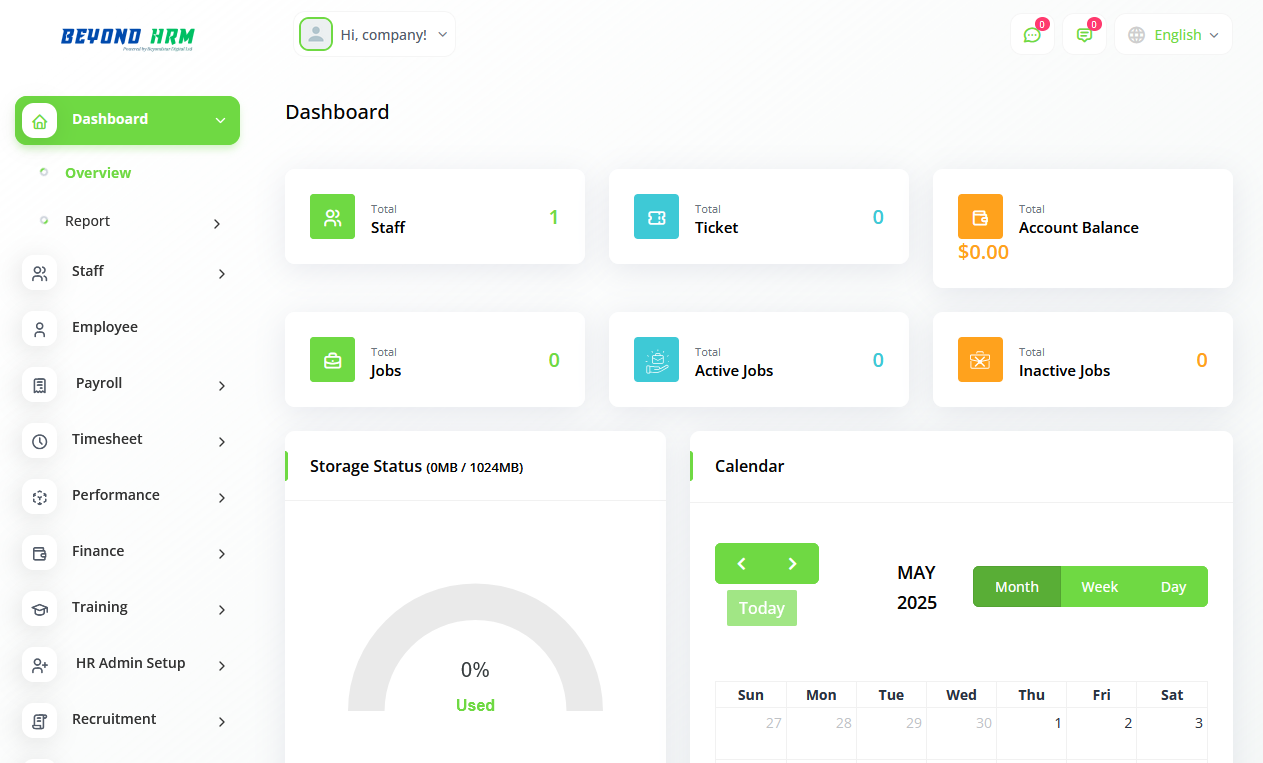The width and height of the screenshot is (1263, 763).
Task: Go to next month in calendar
Action: pyautogui.click(x=793, y=564)
